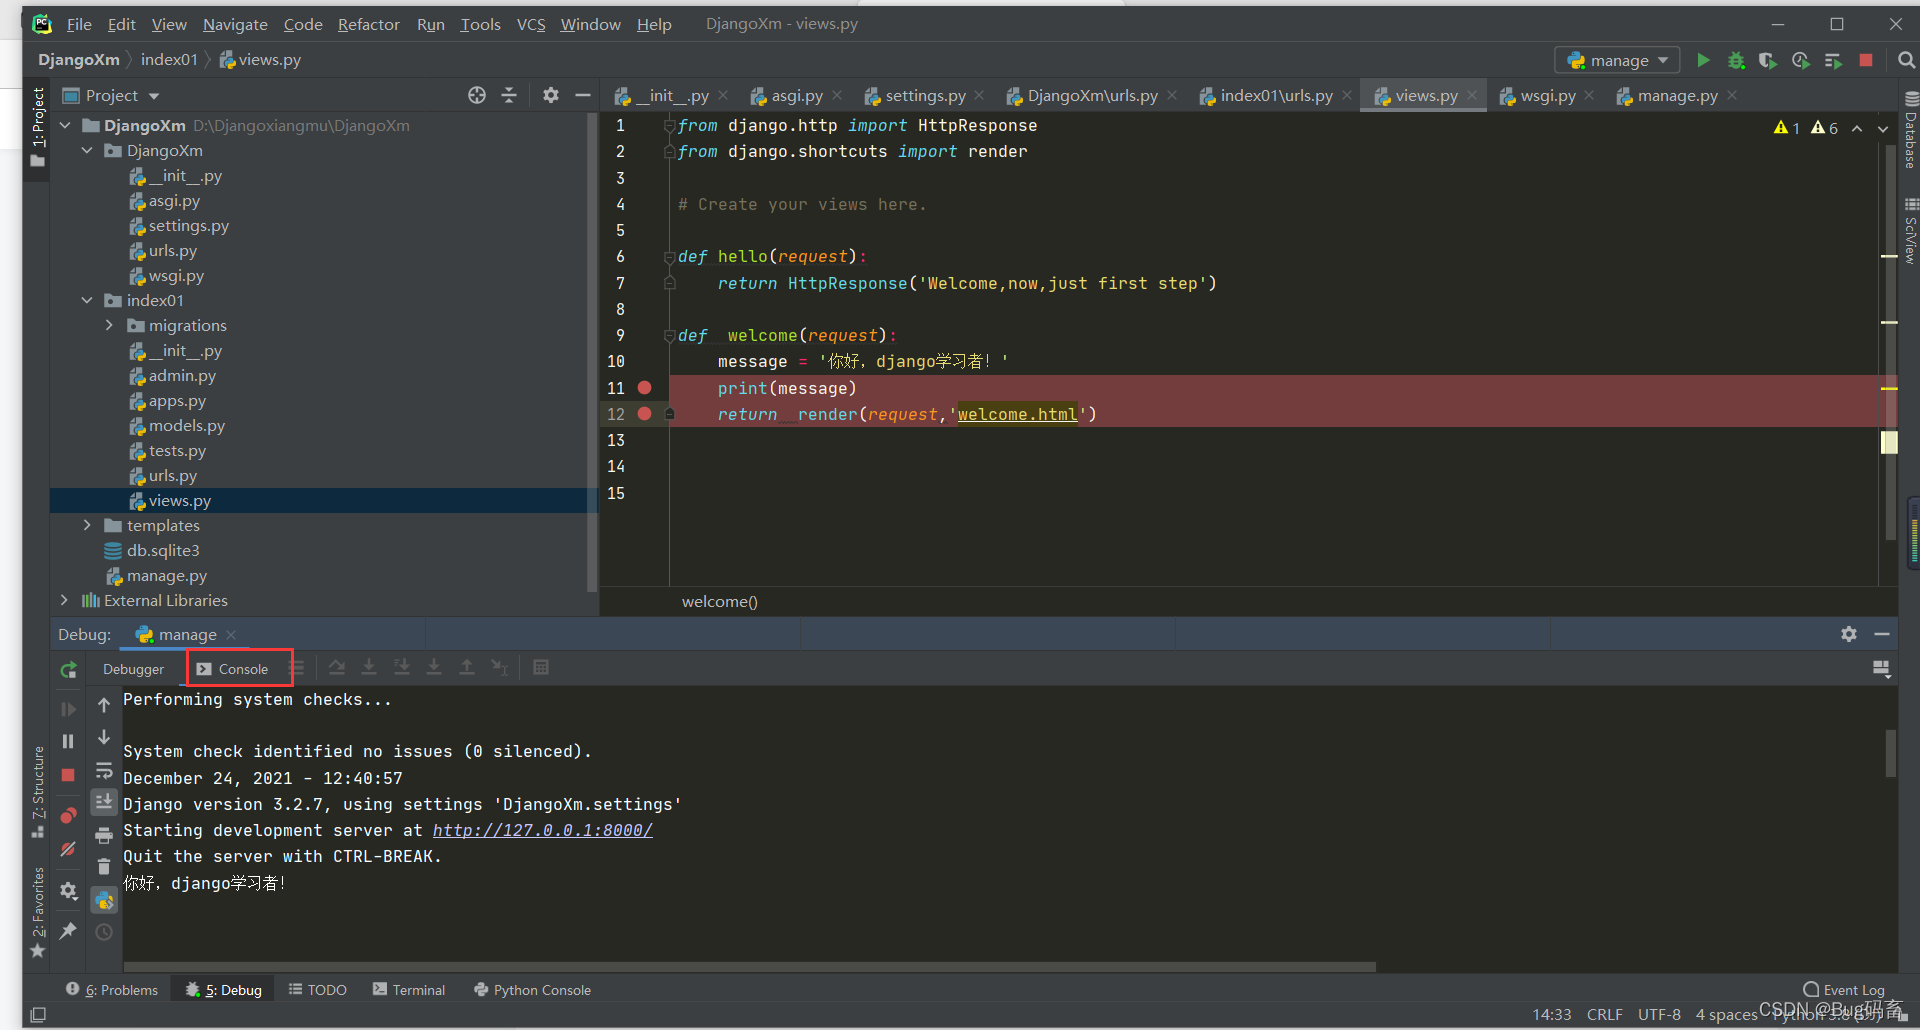Toggle breakpoint on line 12
This screenshot has width=1920, height=1030.
(645, 414)
